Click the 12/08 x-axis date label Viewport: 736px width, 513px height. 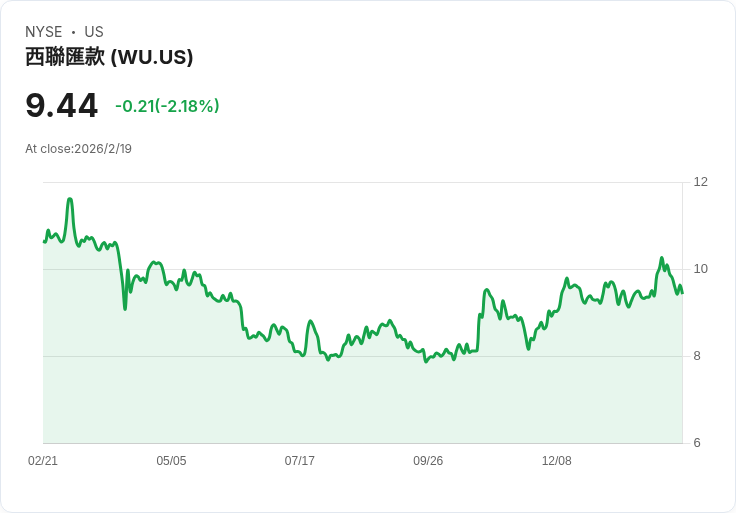tap(557, 460)
